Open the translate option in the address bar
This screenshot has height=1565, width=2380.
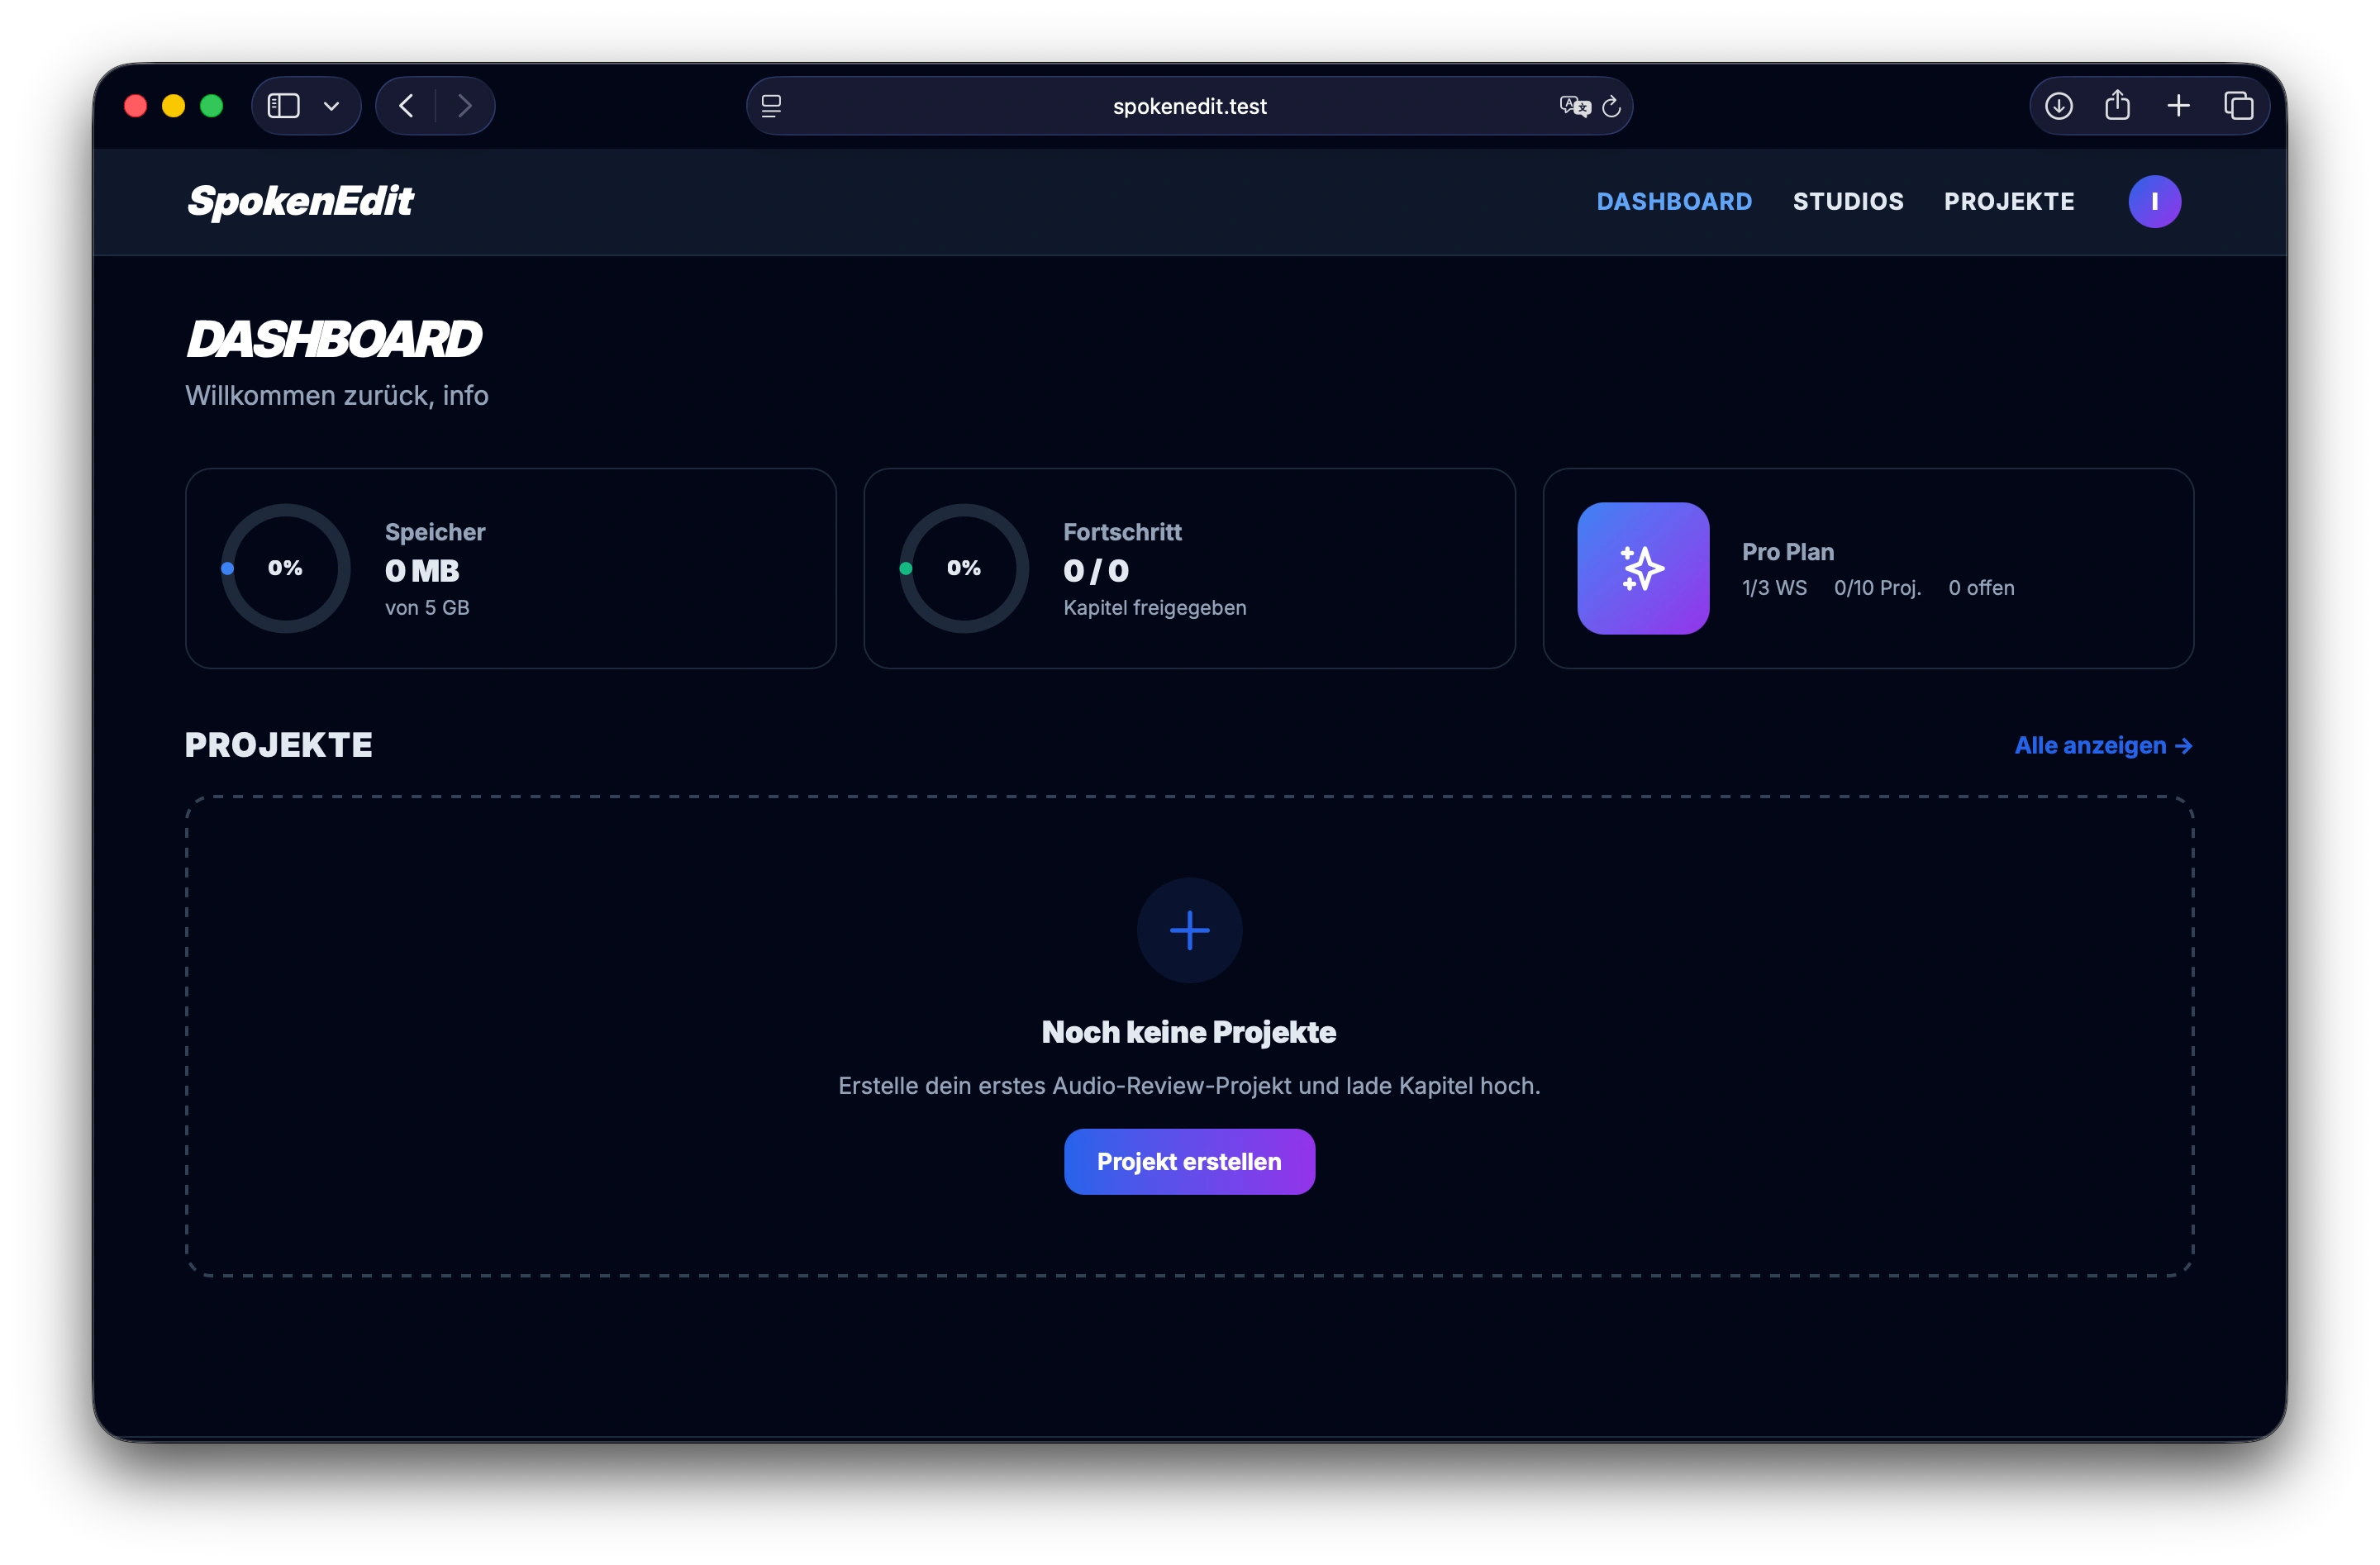point(1573,106)
